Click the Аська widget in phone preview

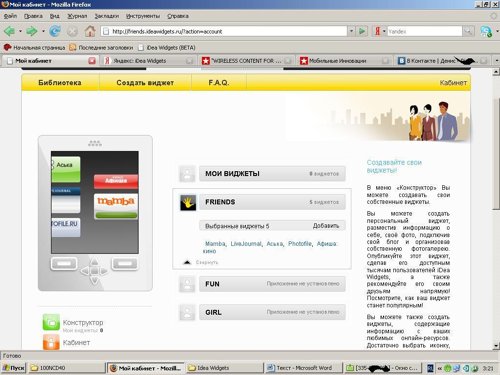(66, 169)
